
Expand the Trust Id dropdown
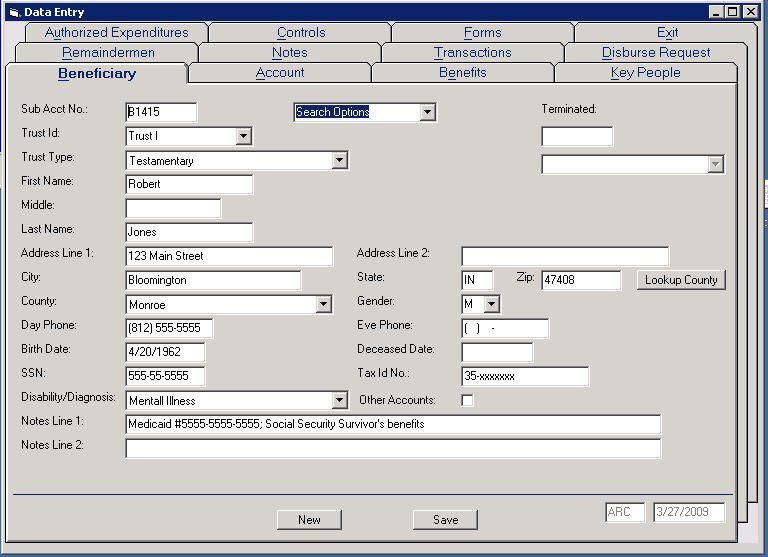[x=243, y=137]
